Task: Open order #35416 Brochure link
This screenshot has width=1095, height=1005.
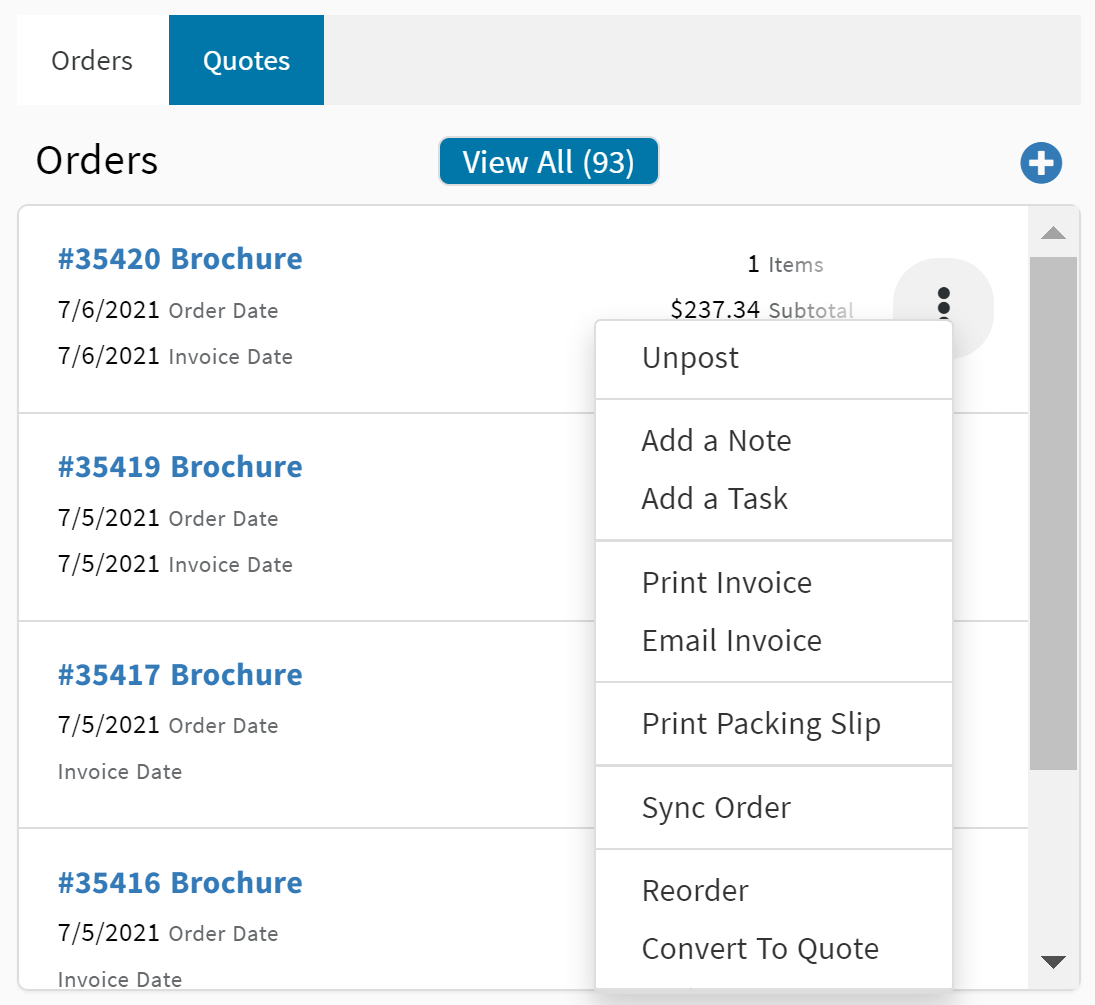Action: tap(180, 883)
